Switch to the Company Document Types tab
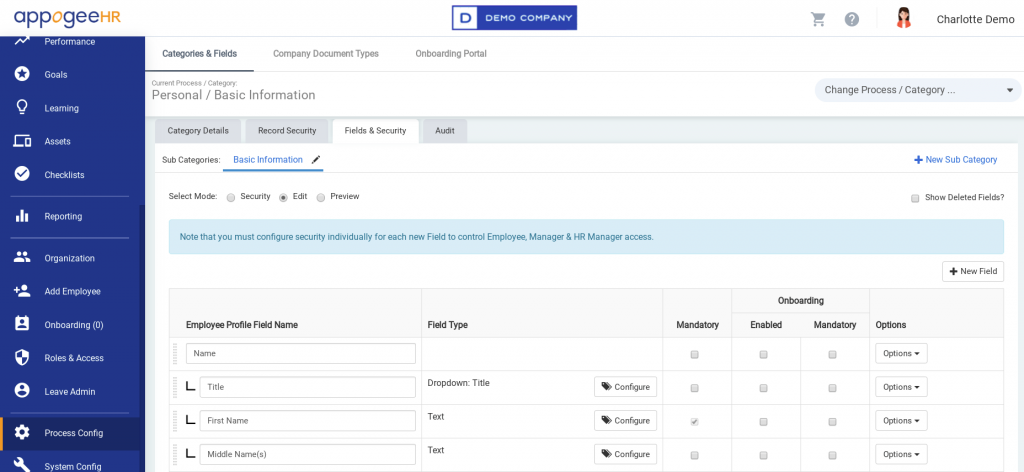 [x=326, y=54]
